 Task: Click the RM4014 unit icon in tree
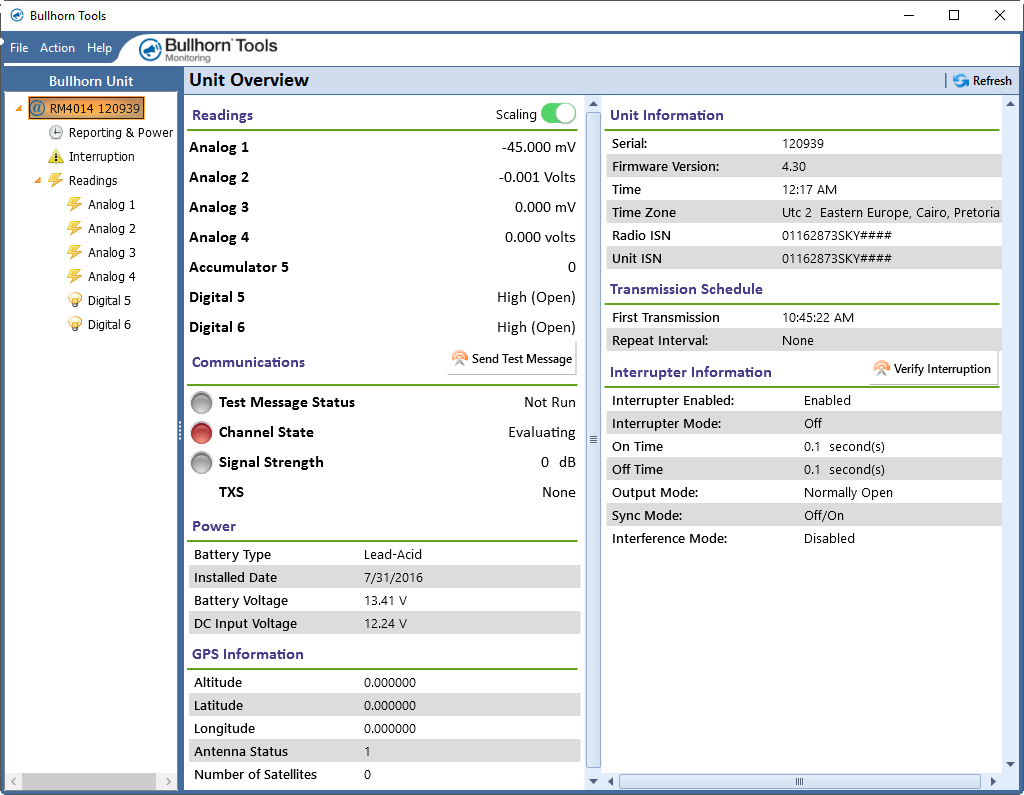38,108
